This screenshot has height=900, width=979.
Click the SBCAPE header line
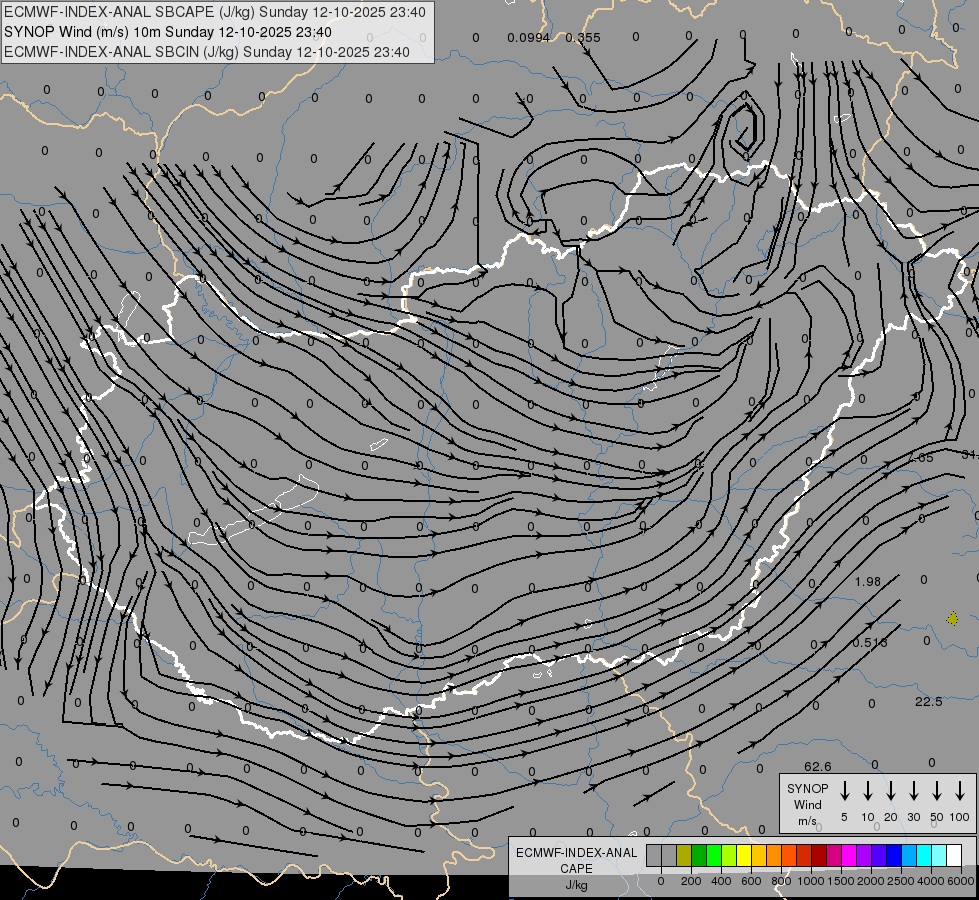point(215,12)
